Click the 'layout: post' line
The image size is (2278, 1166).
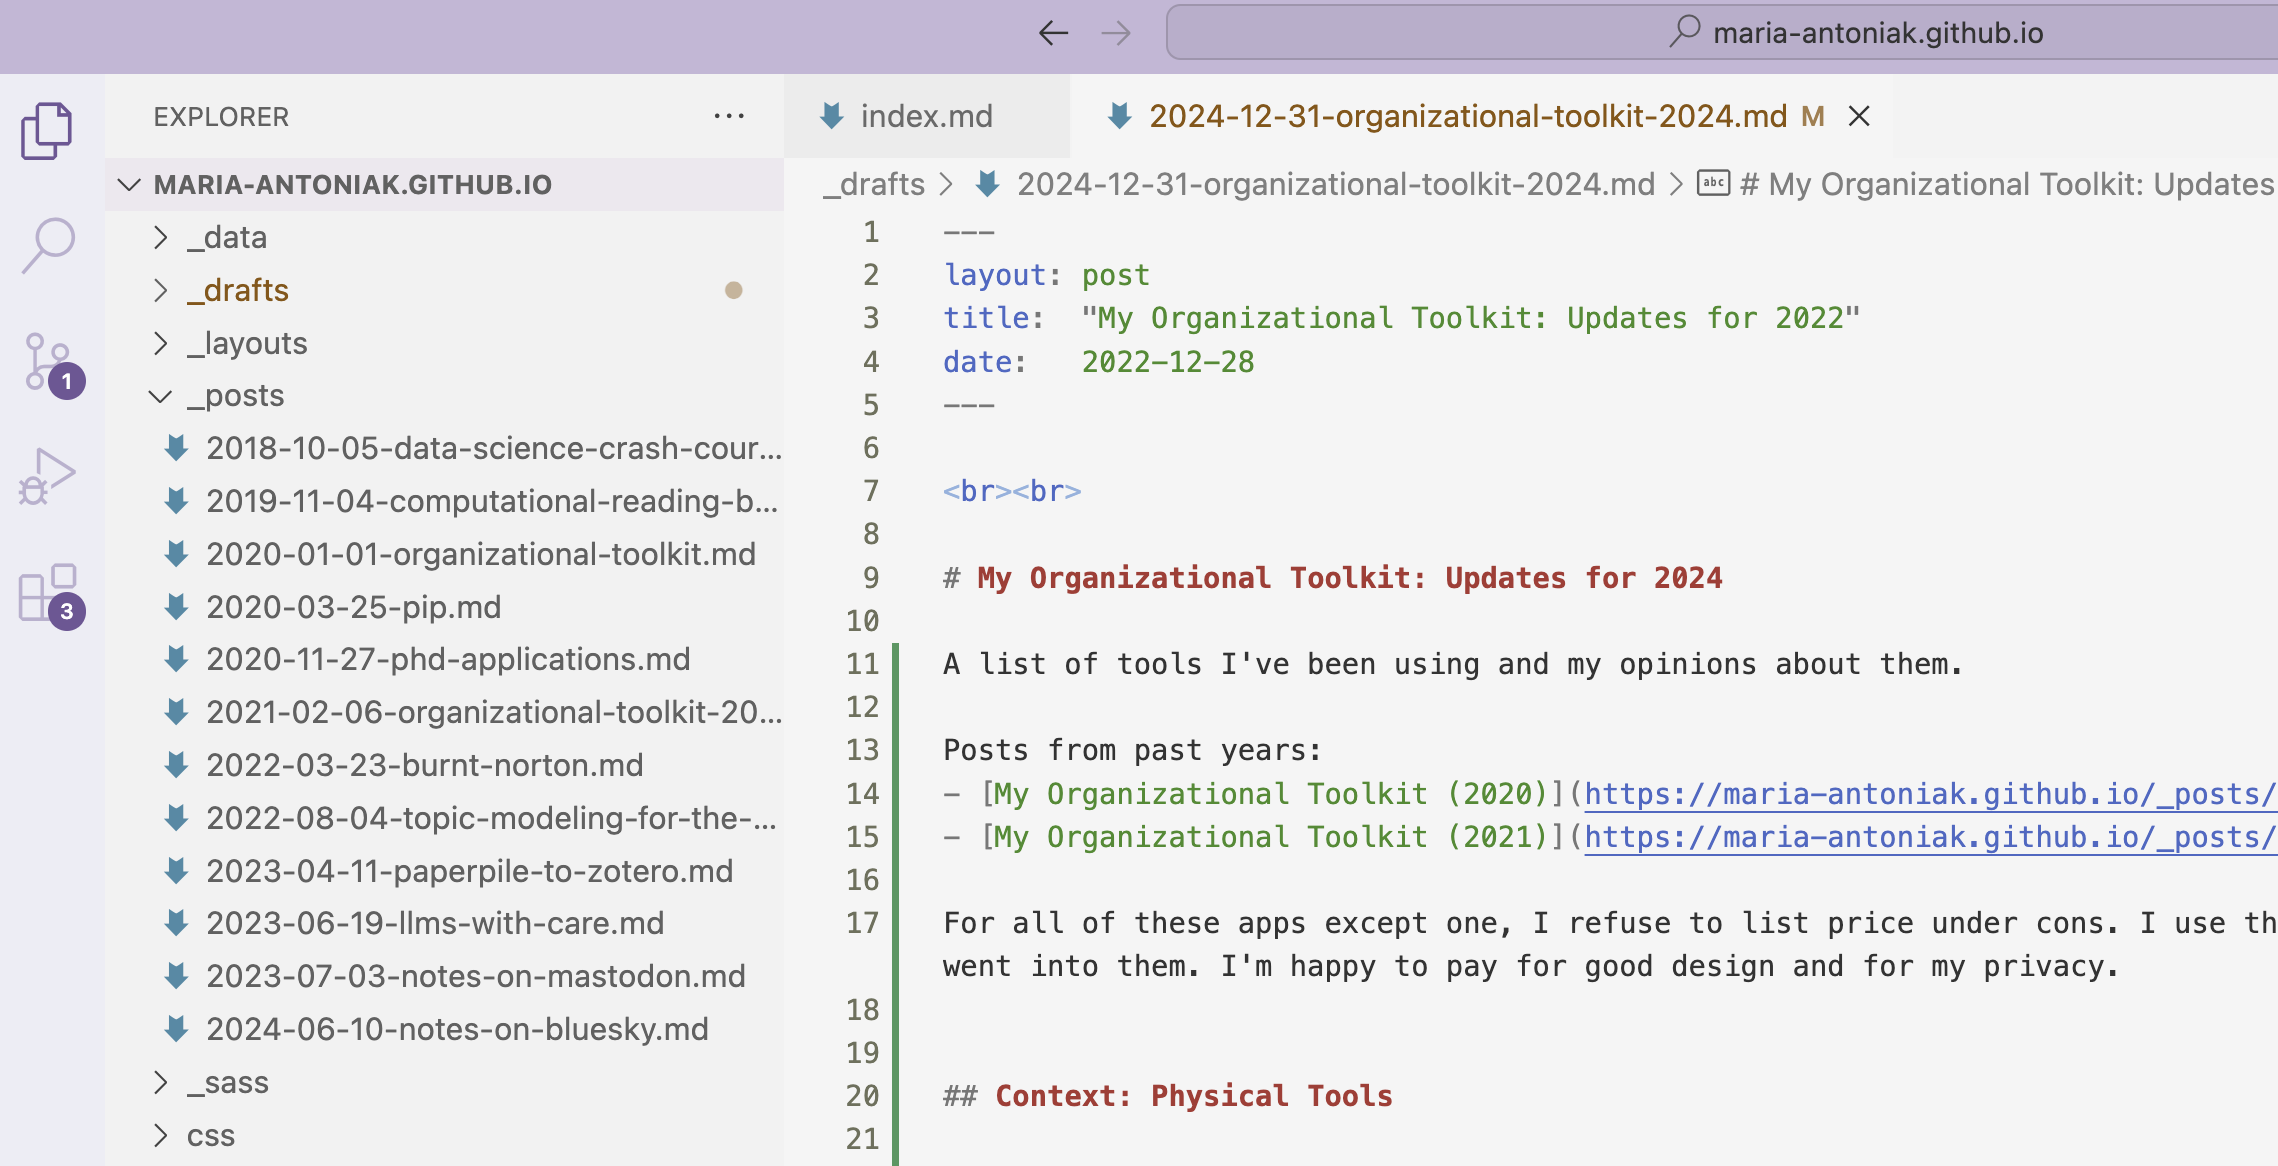[x=1046, y=275]
